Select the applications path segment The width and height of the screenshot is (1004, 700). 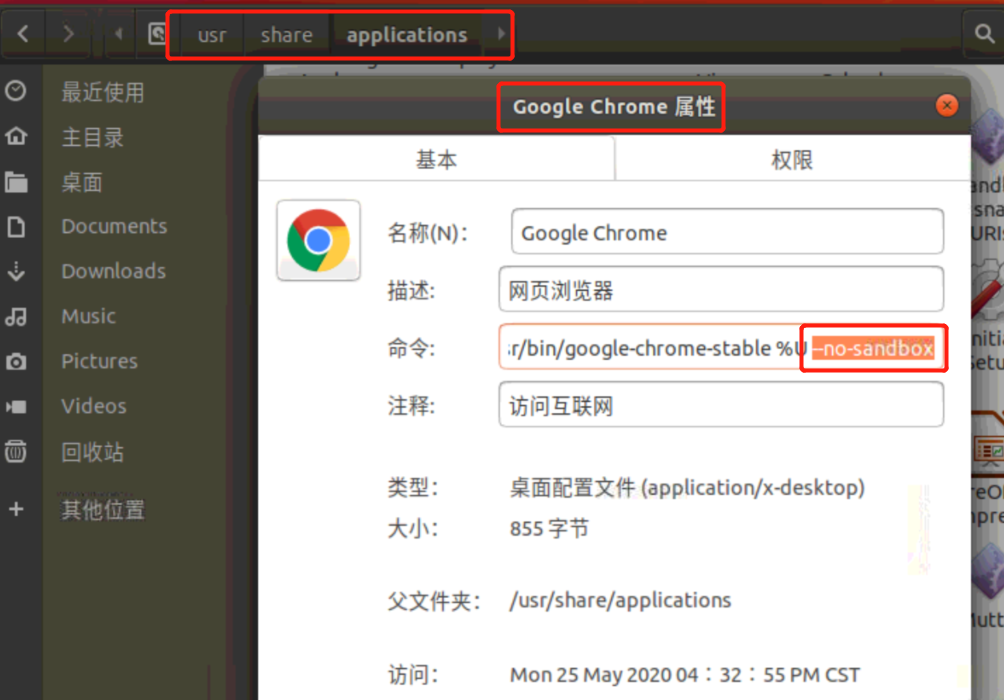tap(407, 35)
